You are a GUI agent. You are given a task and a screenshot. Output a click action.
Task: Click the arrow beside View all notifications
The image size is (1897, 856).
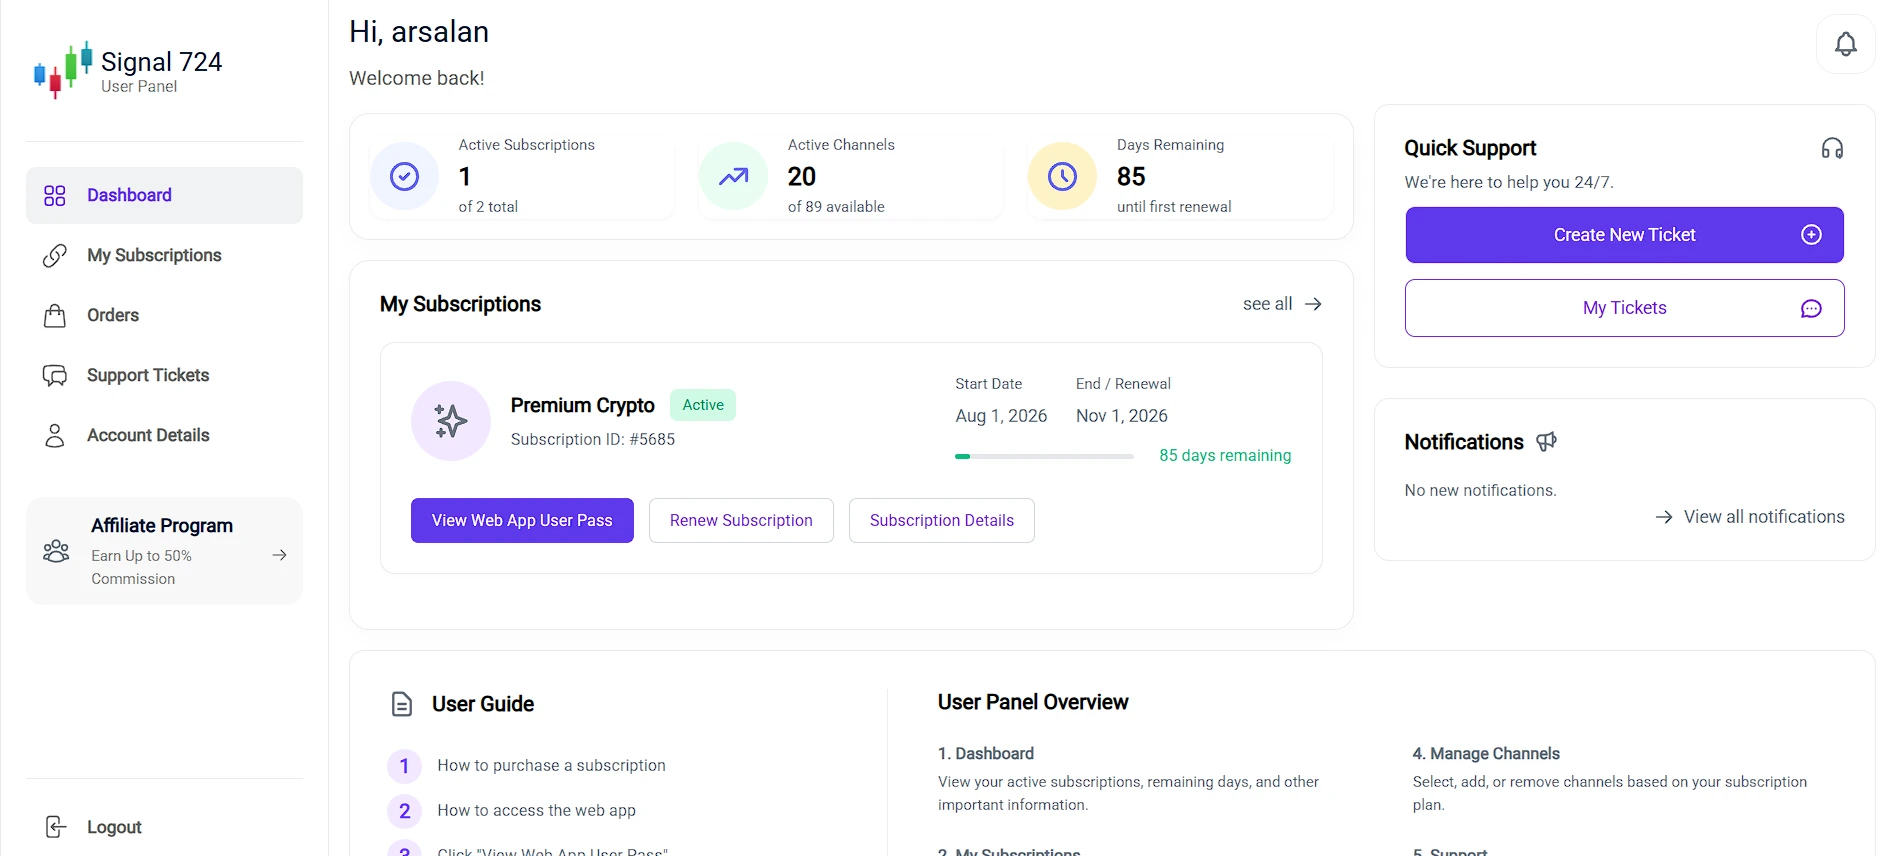point(1664,517)
